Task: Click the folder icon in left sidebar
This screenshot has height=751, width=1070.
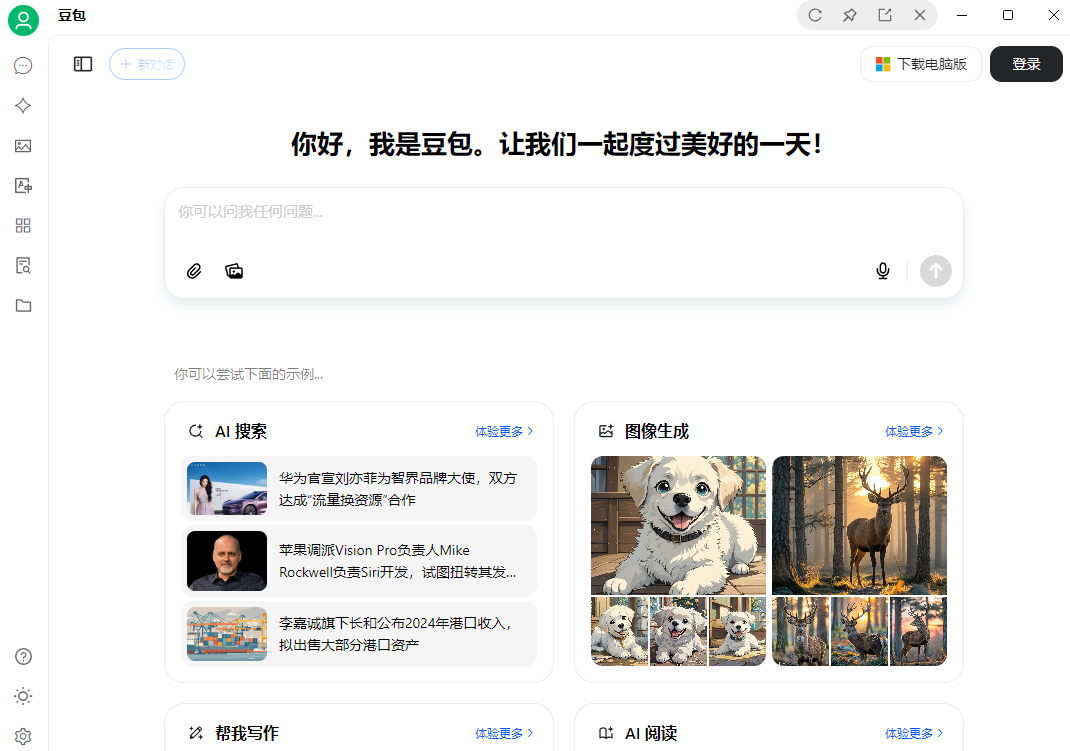Action: 23,306
